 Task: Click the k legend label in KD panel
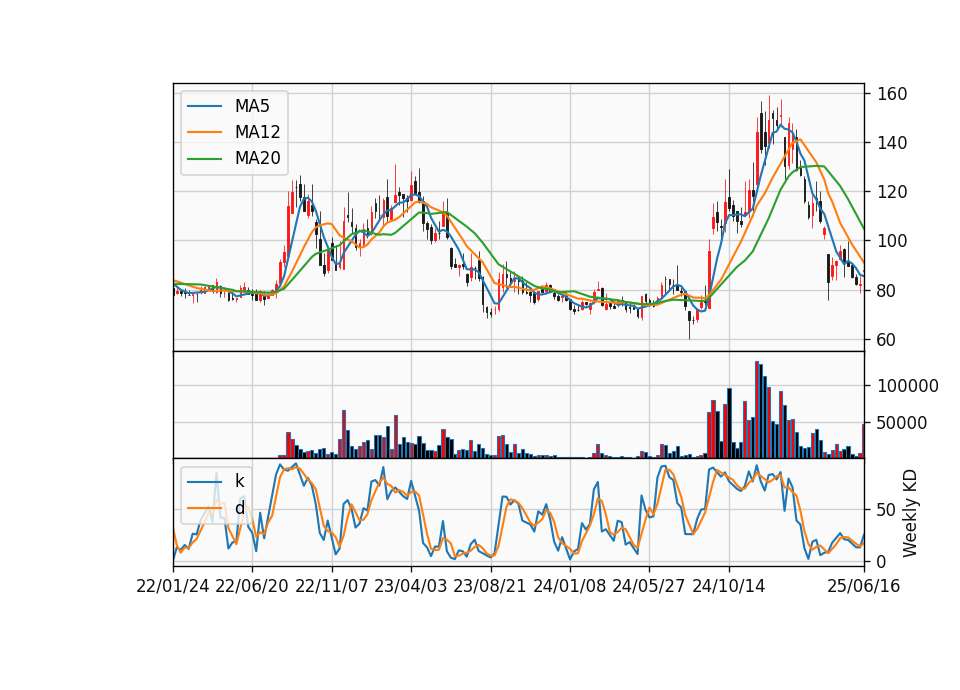(239, 482)
